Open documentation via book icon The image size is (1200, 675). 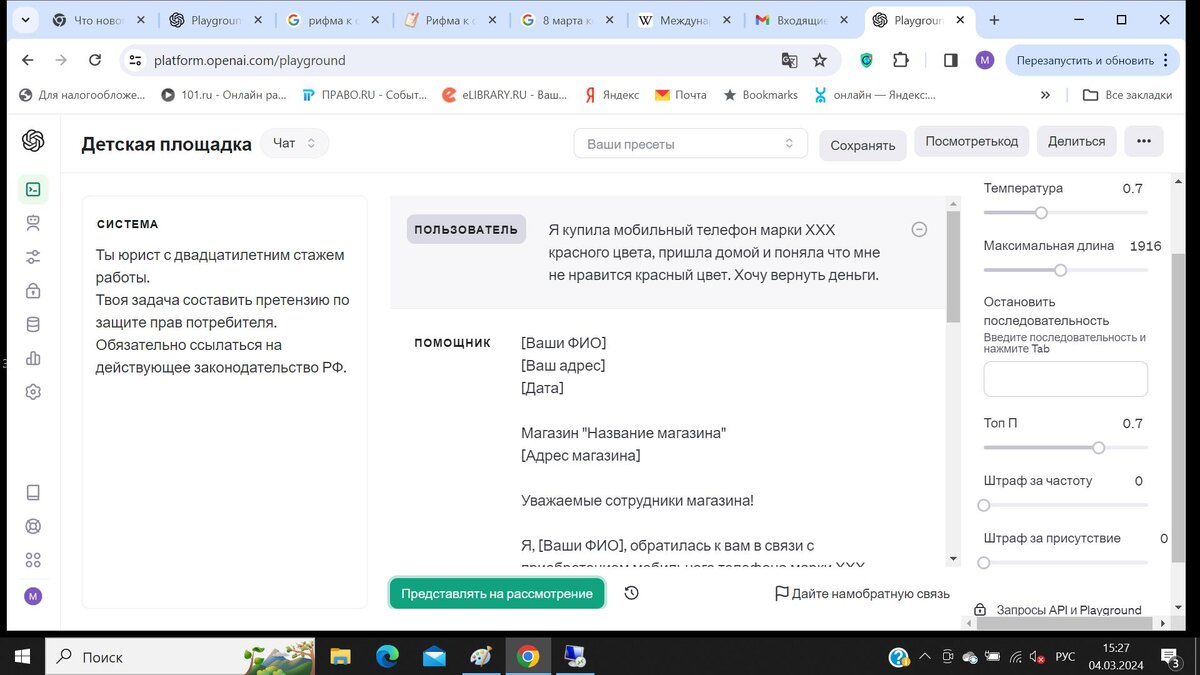(33, 492)
